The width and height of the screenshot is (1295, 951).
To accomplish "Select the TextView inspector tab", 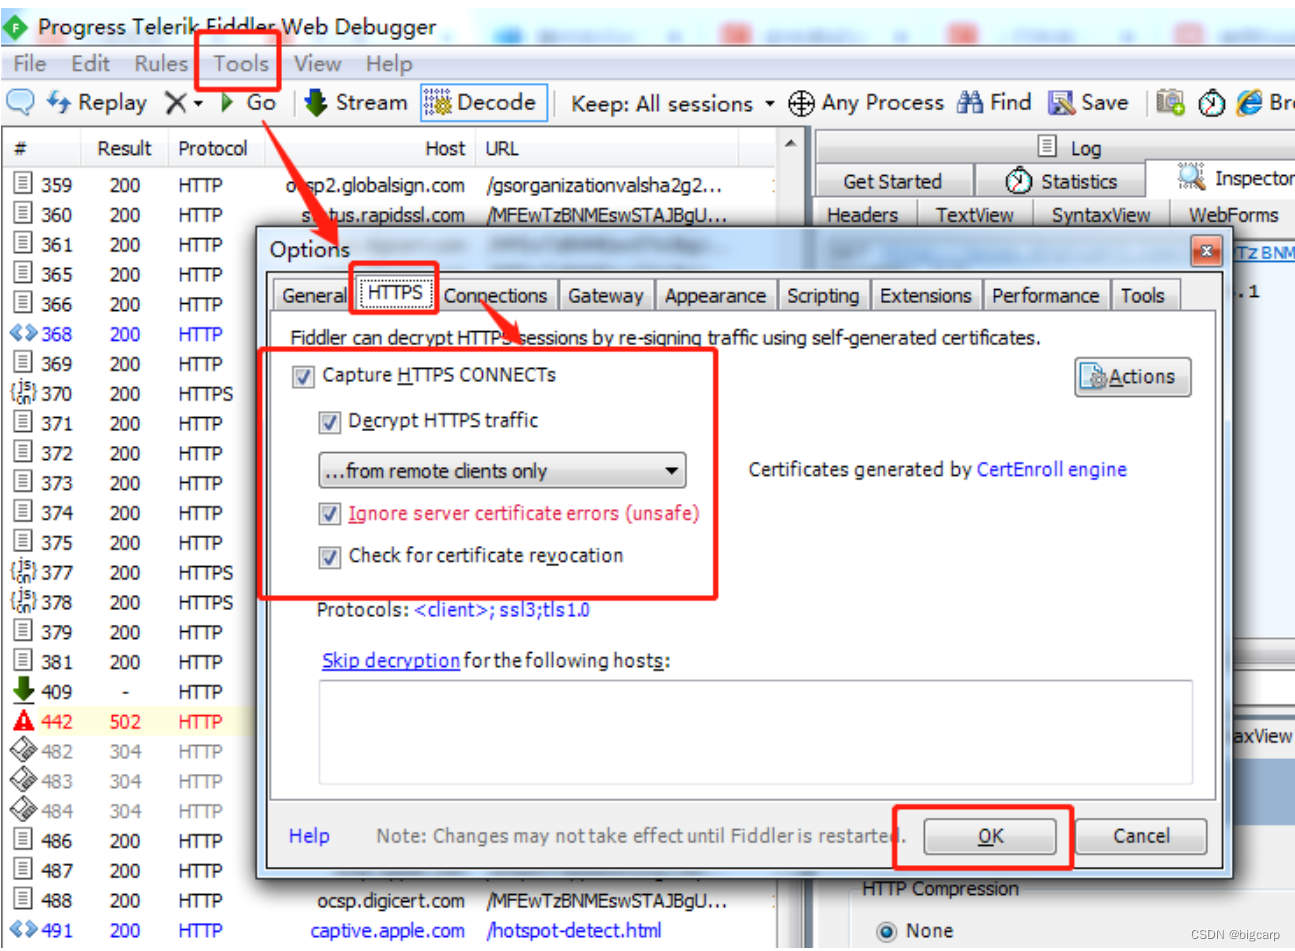I will 974,215.
